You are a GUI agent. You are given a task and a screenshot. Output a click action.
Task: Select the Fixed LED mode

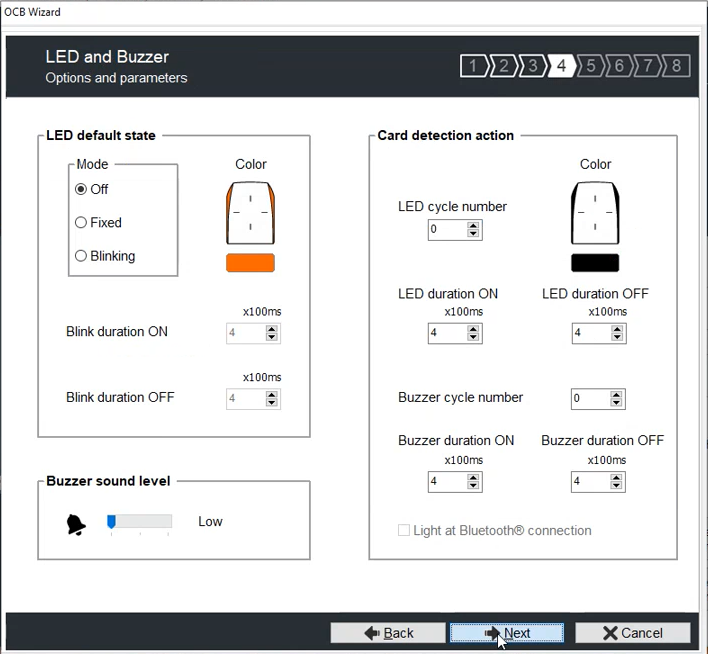(81, 223)
